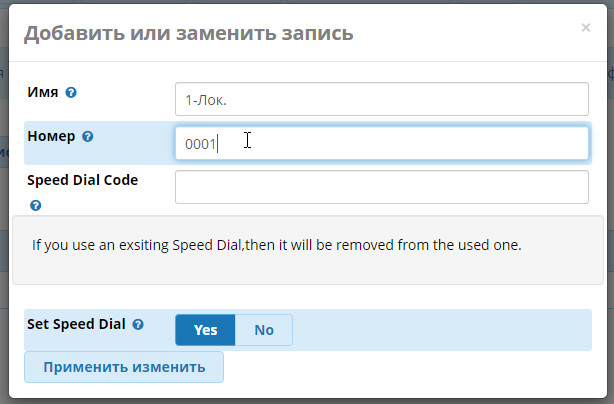Click the Номер label text
The height and width of the screenshot is (404, 614).
point(52,136)
